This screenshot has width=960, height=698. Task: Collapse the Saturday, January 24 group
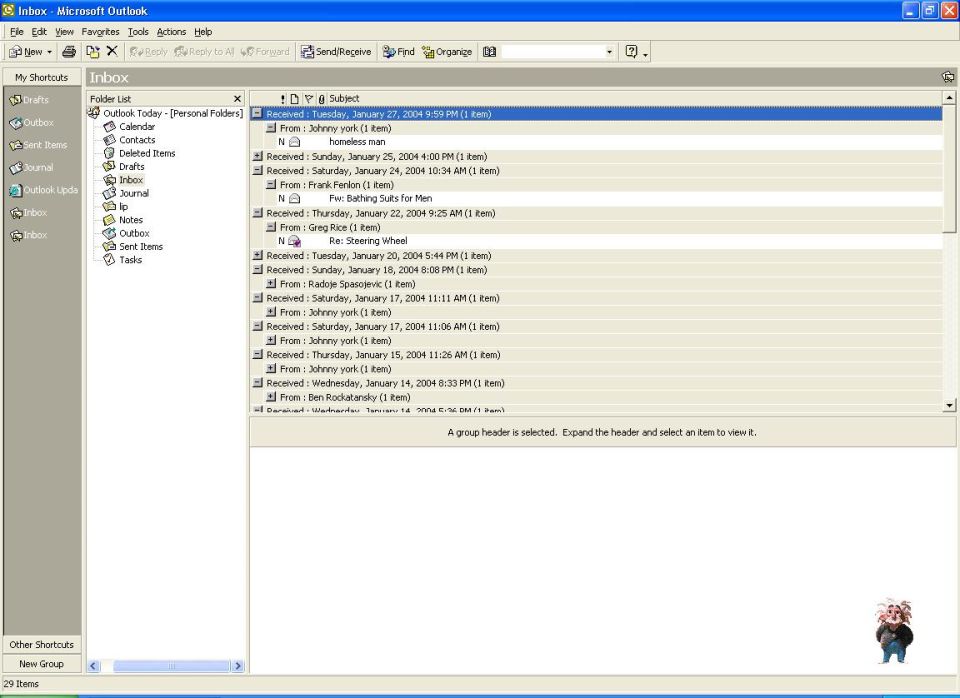(258, 170)
